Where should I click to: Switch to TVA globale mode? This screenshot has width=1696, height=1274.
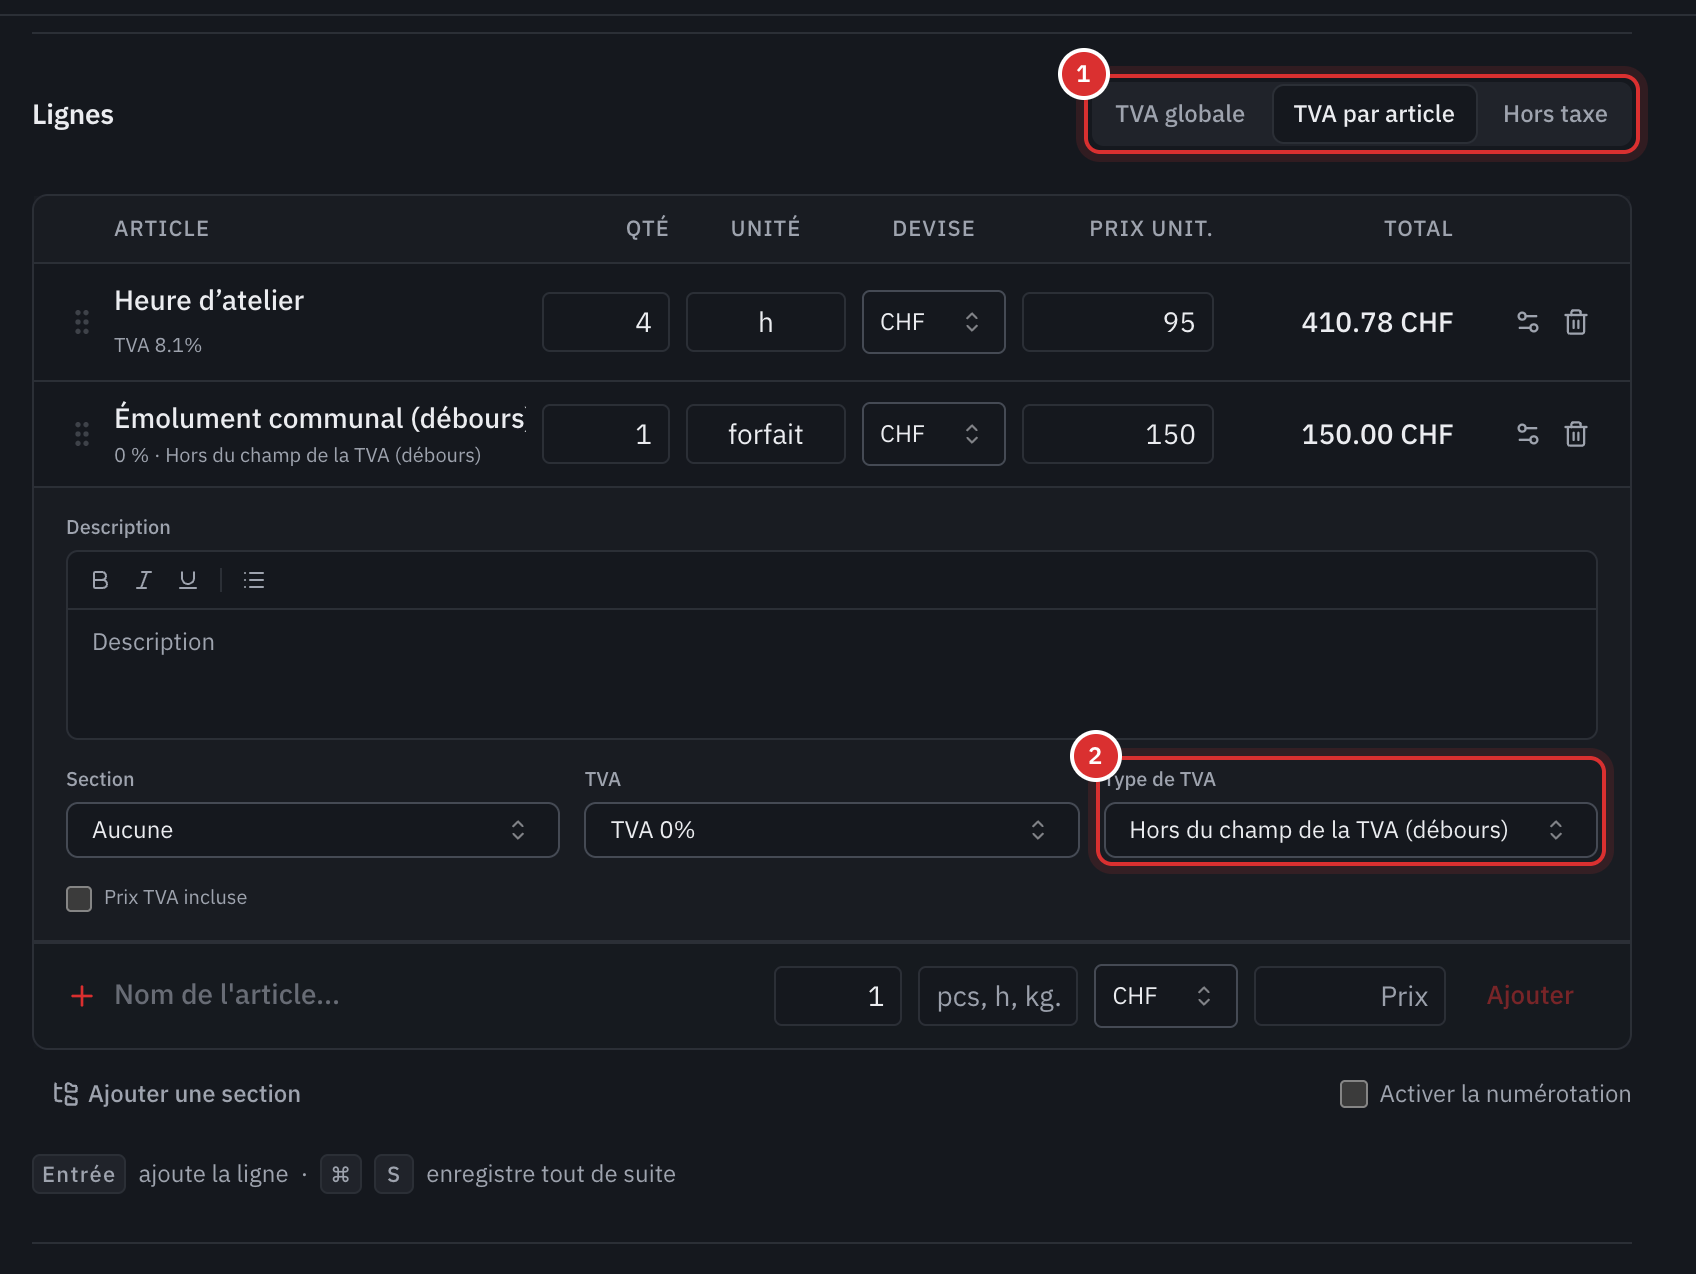[1180, 114]
